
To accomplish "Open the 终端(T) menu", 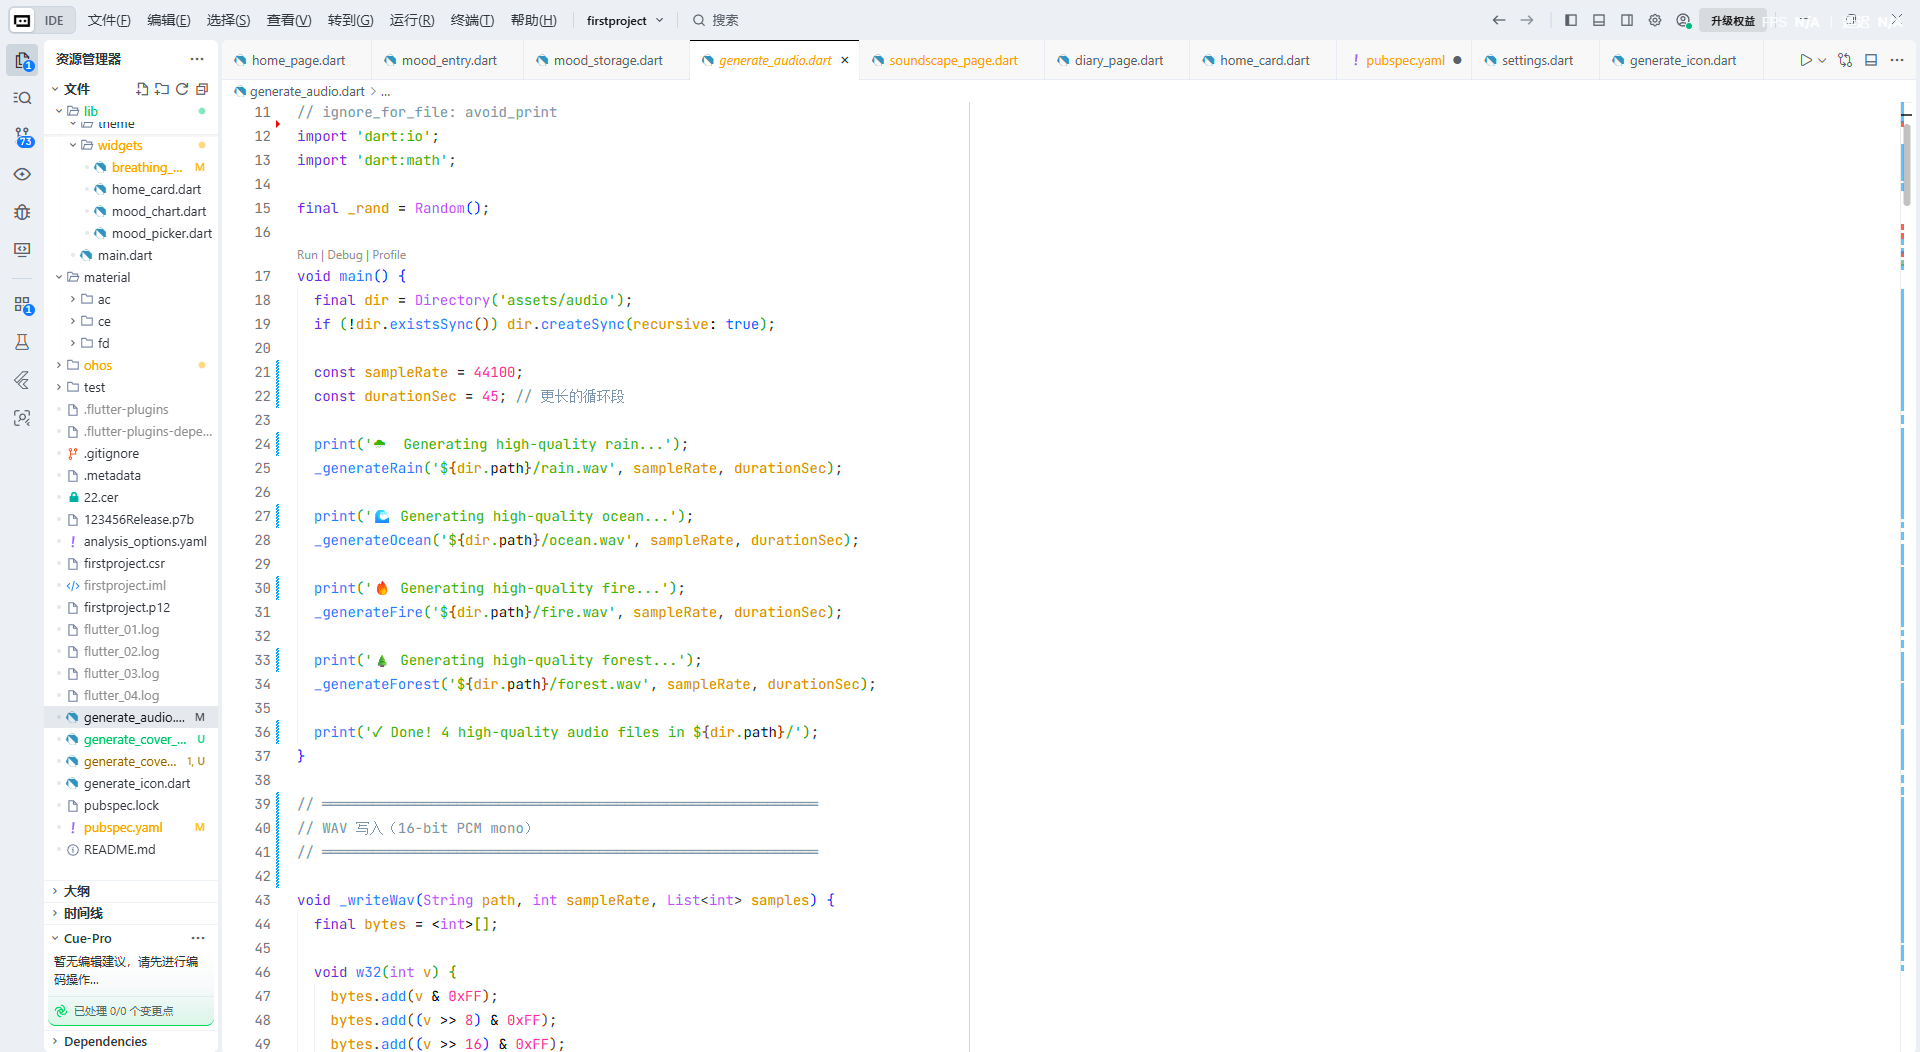I will [472, 20].
